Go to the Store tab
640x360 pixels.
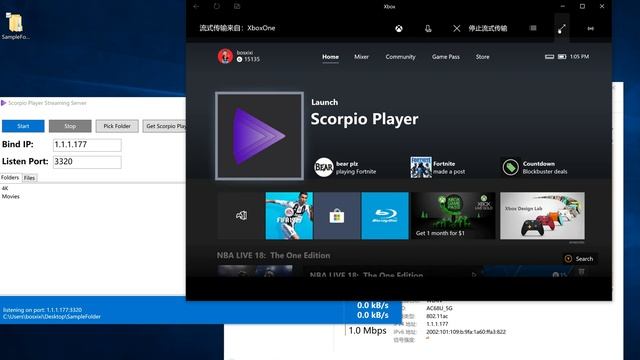(x=482, y=57)
